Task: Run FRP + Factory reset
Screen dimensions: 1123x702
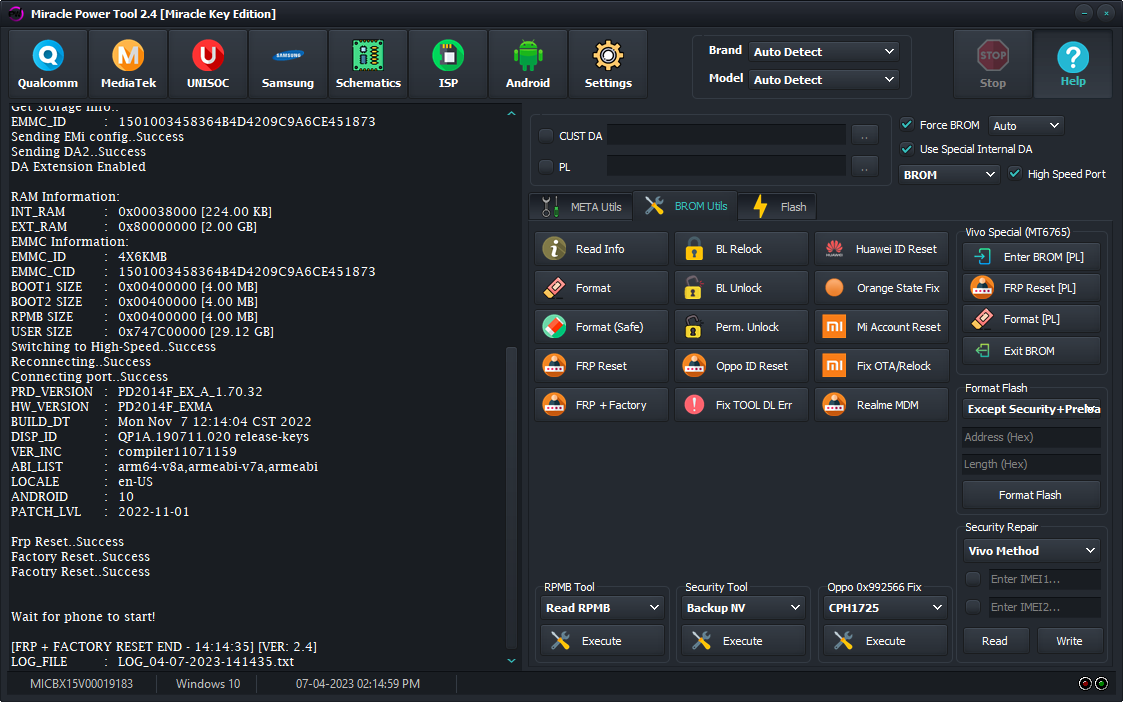Action: 602,405
